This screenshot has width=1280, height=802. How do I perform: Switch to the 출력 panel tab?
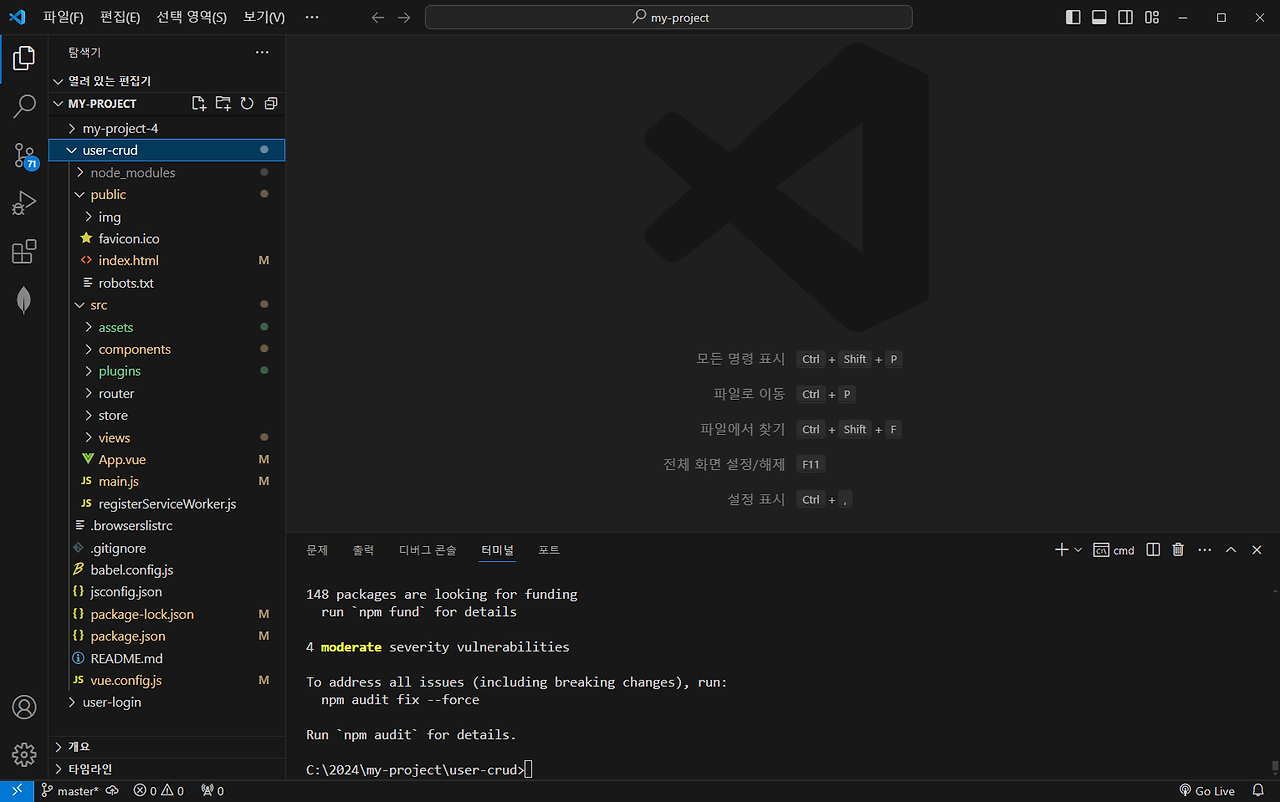(x=363, y=550)
